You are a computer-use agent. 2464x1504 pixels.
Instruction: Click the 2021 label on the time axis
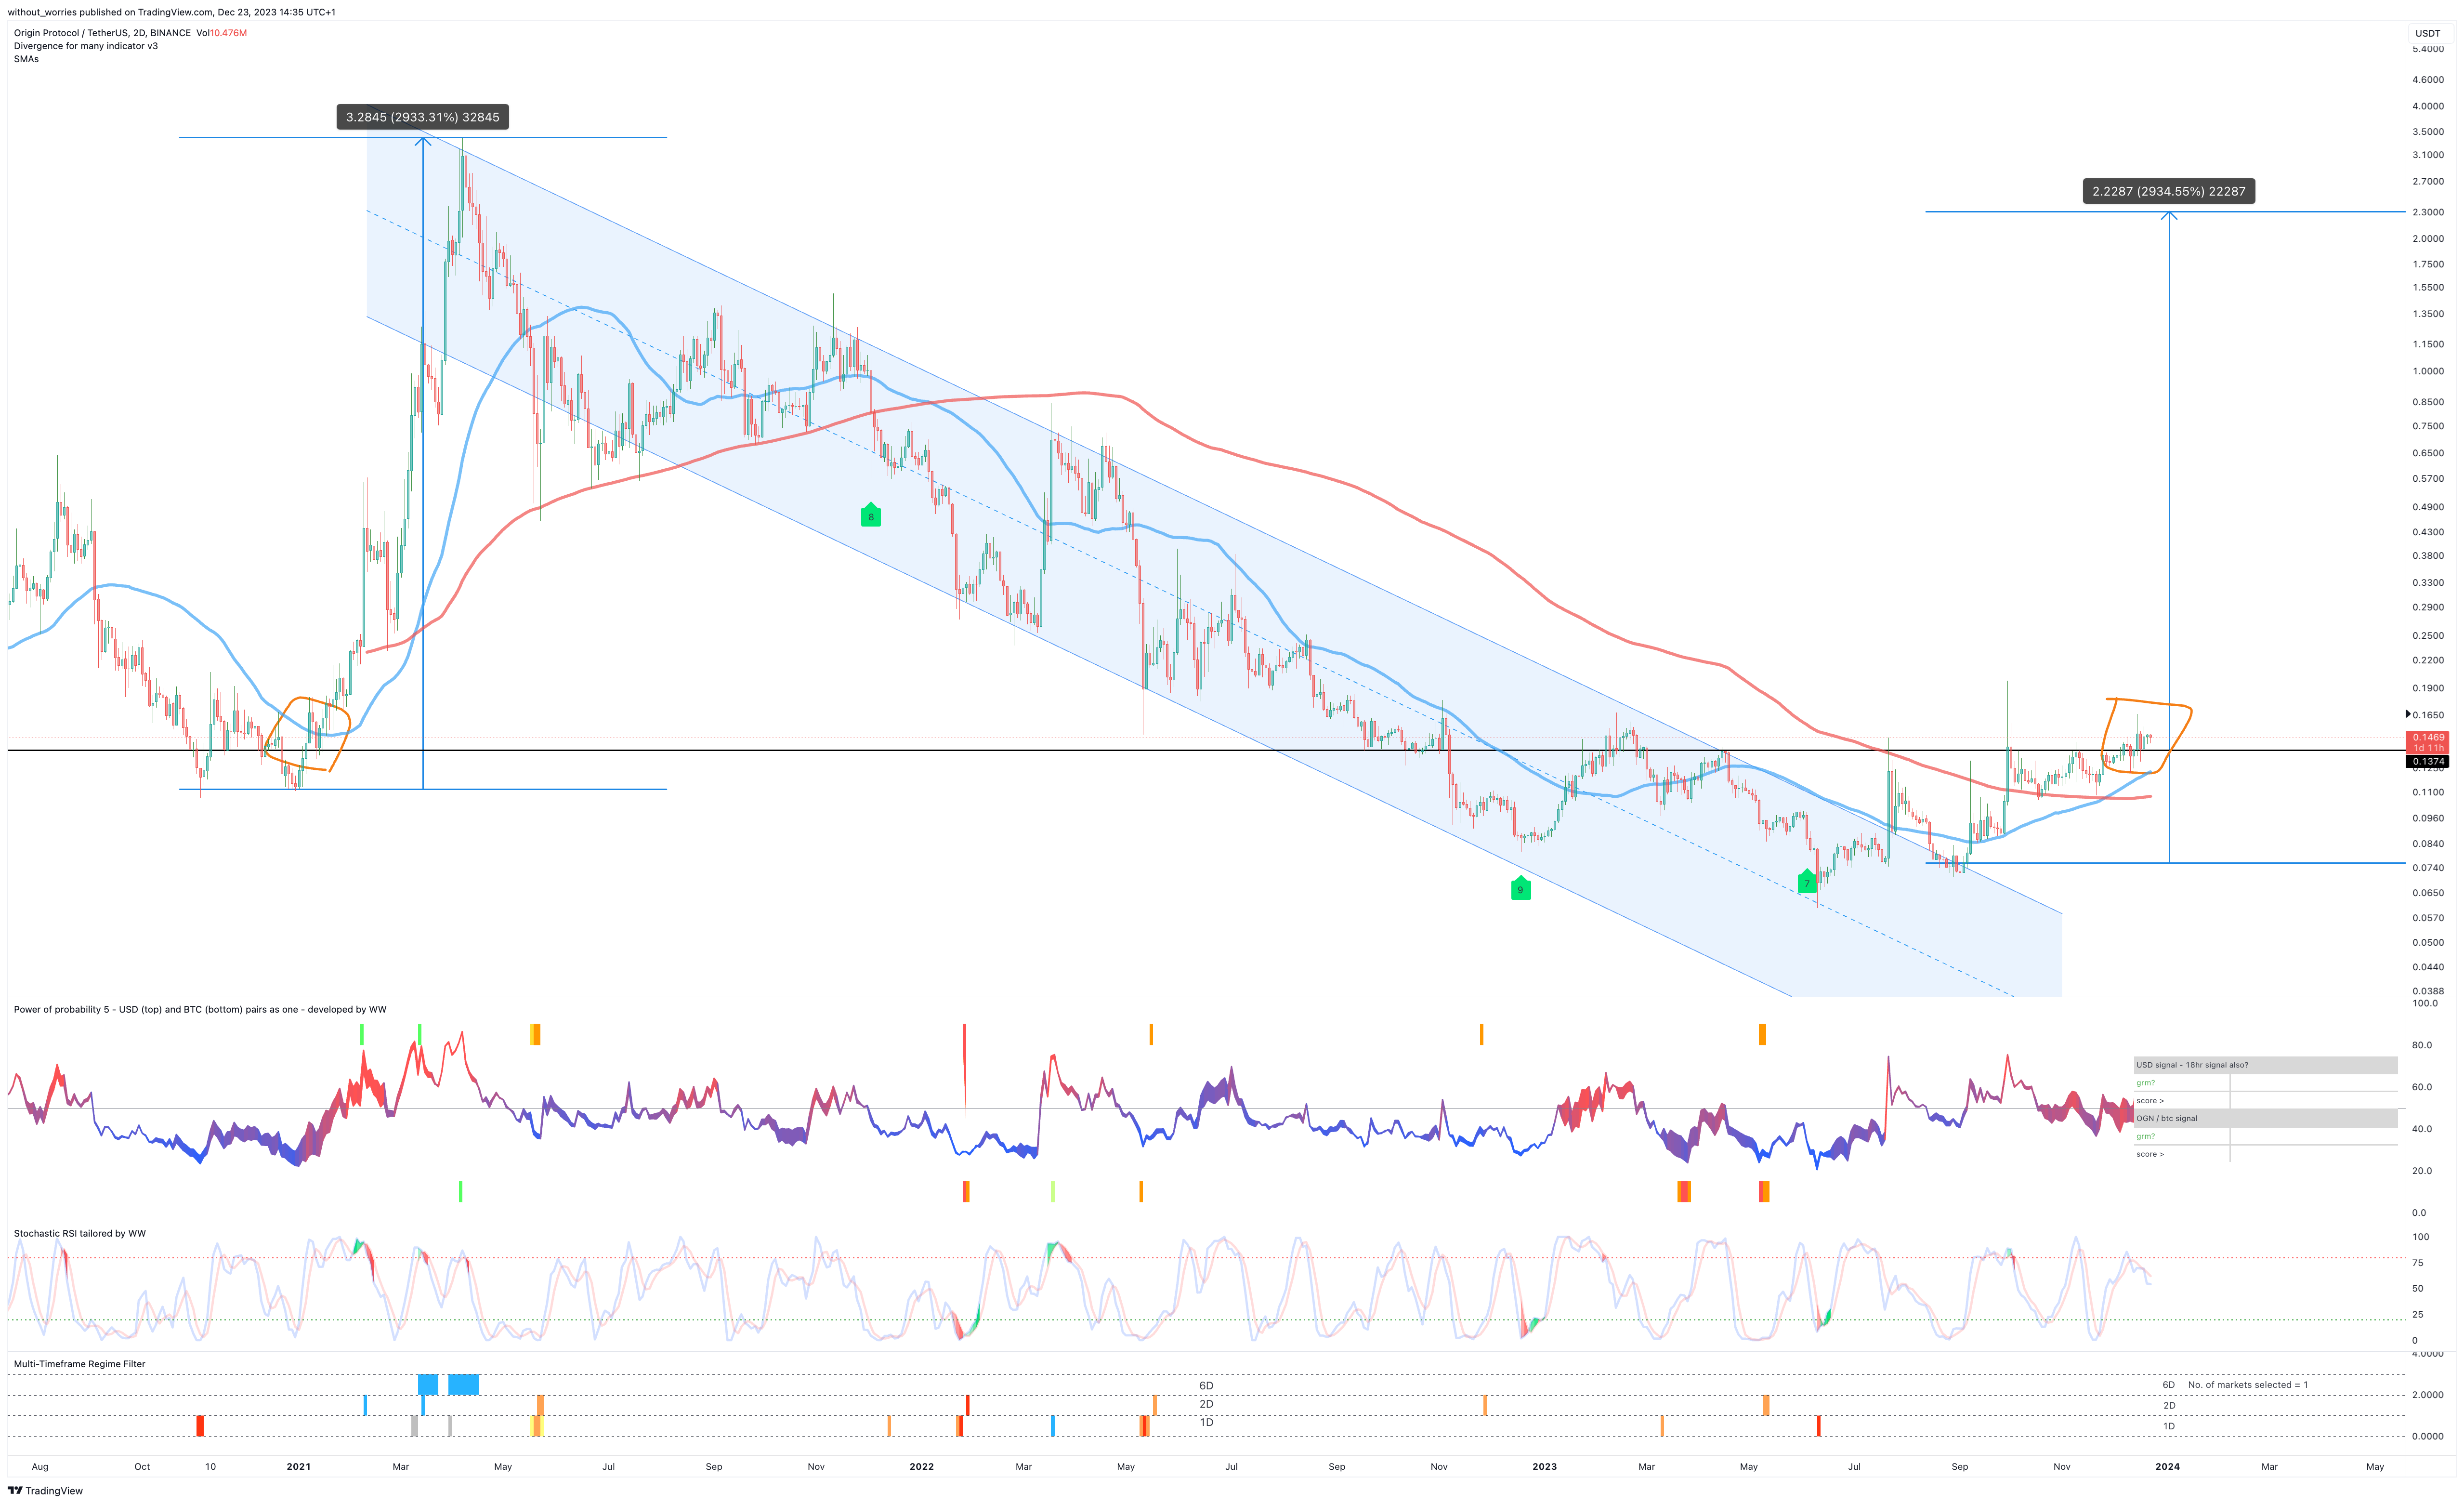coord(298,1467)
